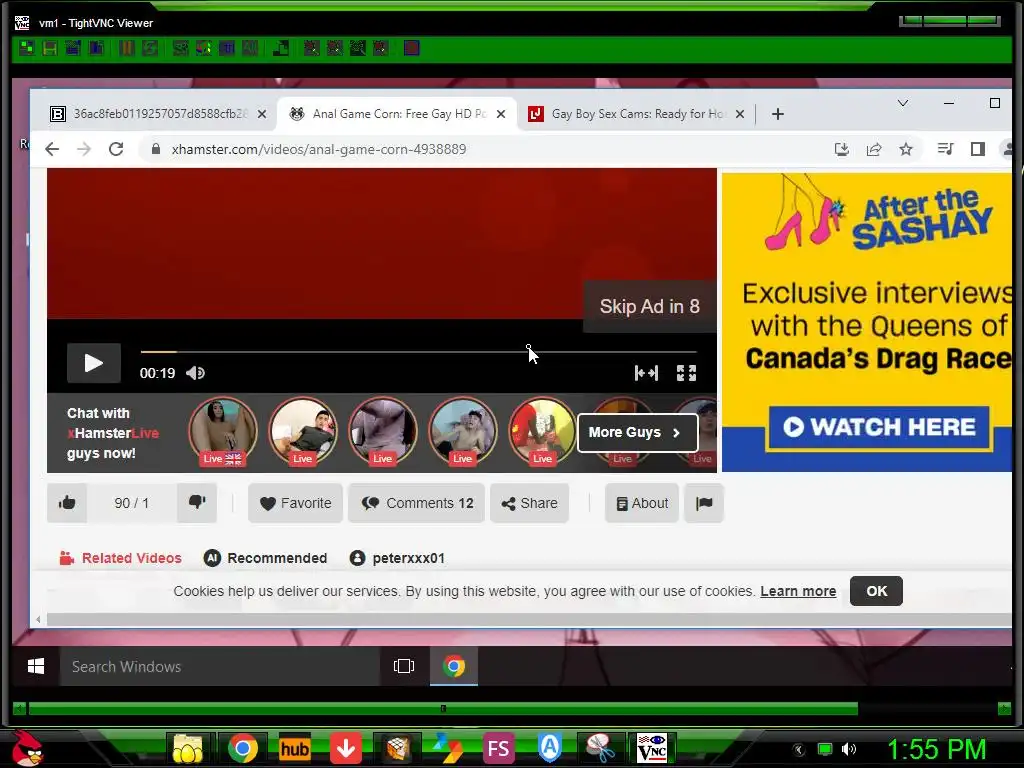Image resolution: width=1024 pixels, height=768 pixels.
Task: Click TightVNC New connection toolbar icon
Action: [26, 48]
